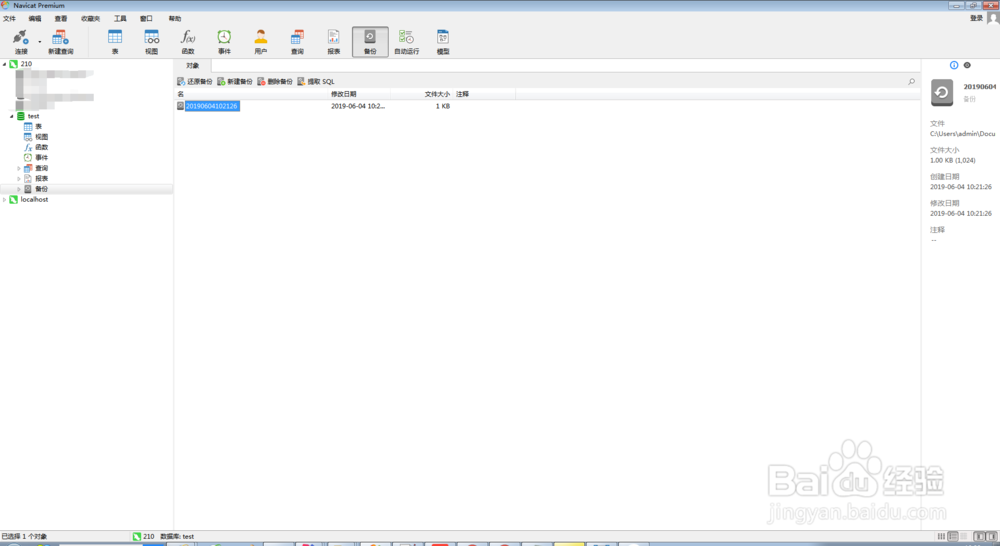Viewport: 1000px width, 546px height.
Task: Click the 2019-06-04 10:2... modified date cell
Action: 358,106
